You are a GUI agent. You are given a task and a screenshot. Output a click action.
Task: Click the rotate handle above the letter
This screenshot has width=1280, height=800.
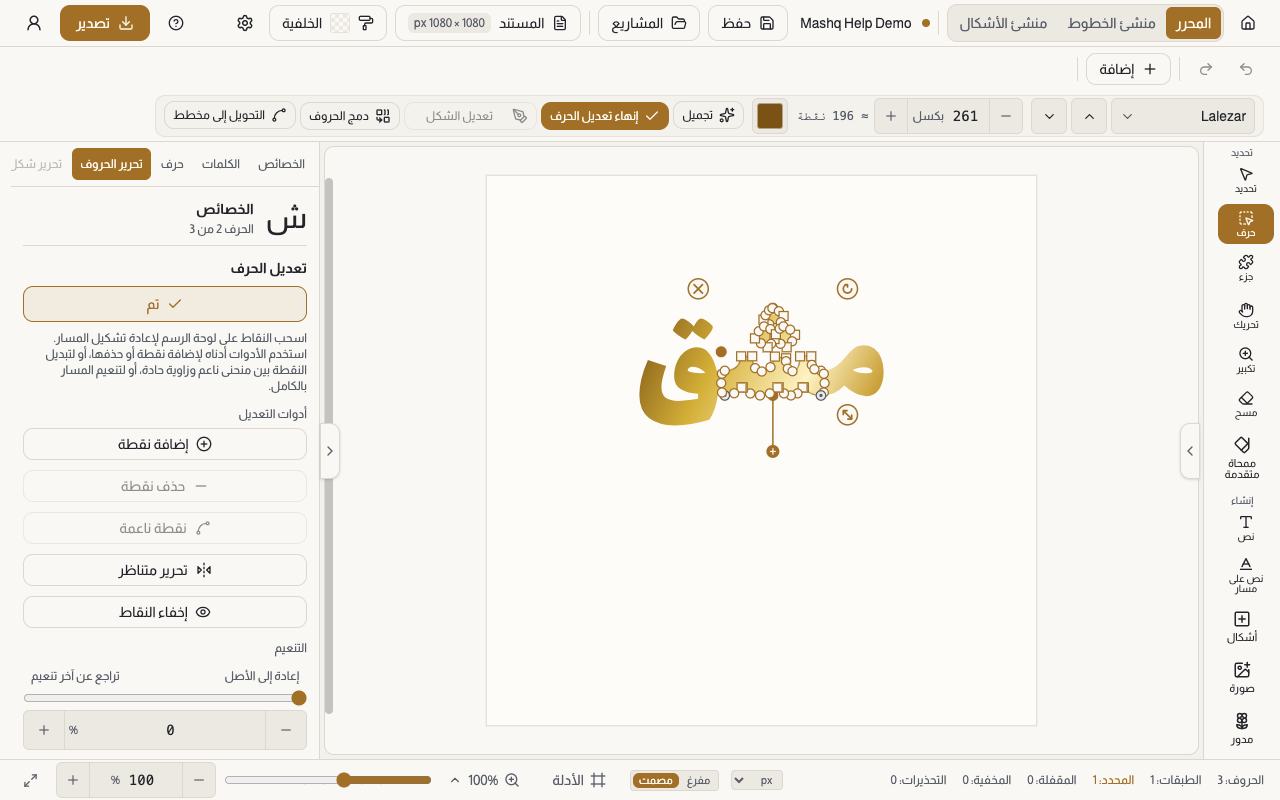tap(847, 289)
